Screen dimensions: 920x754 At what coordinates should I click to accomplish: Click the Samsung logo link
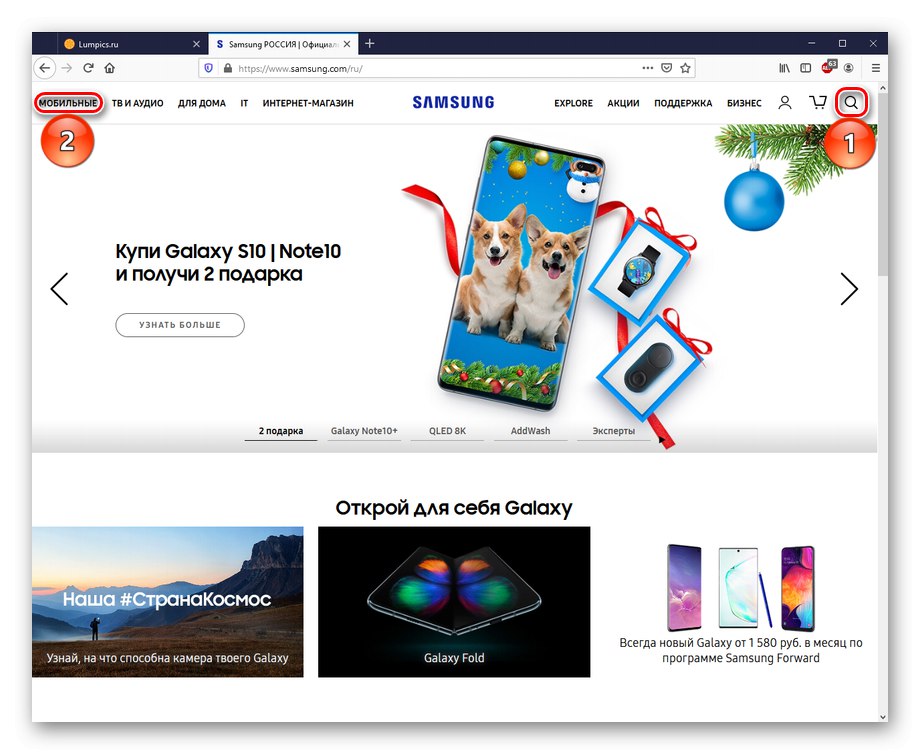pos(453,103)
